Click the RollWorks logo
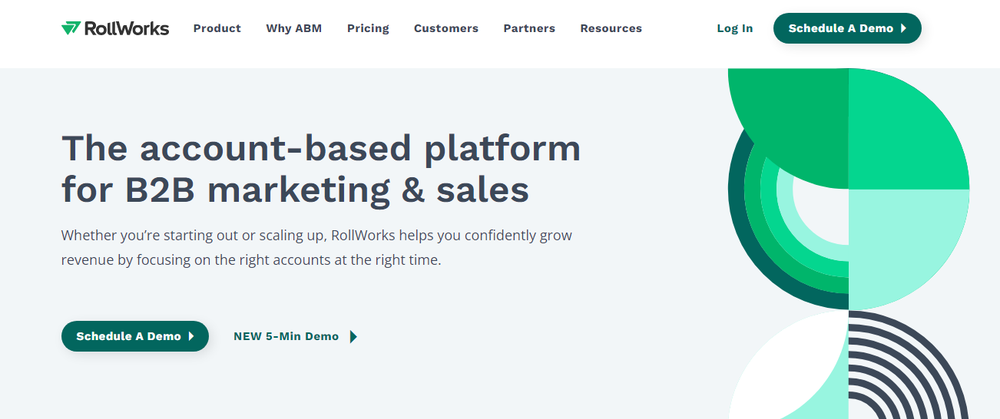This screenshot has height=419, width=1000. tap(115, 28)
